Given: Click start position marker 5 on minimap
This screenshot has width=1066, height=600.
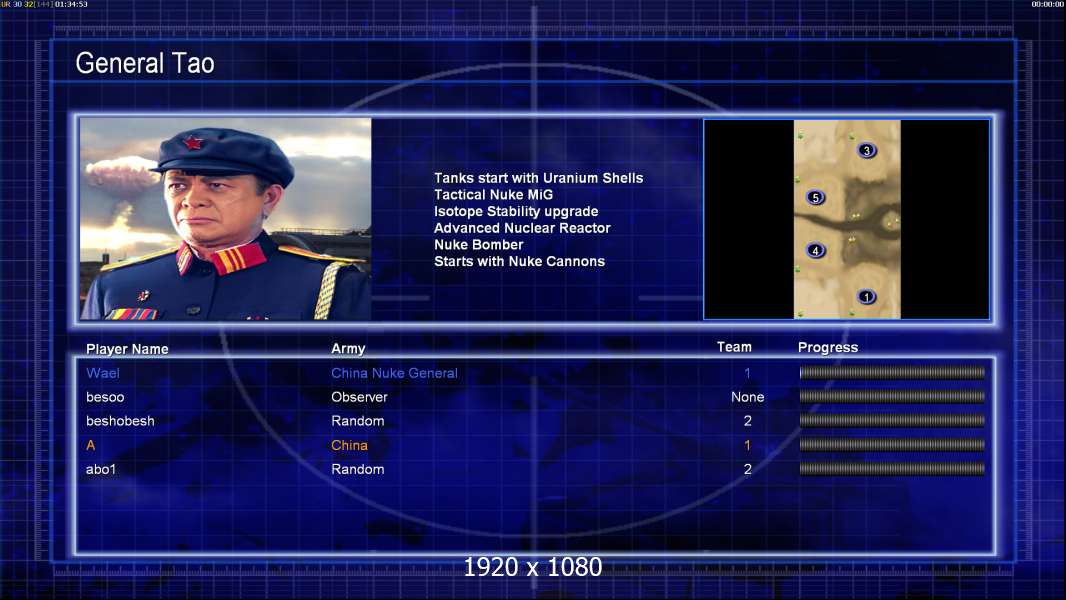Looking at the screenshot, I should pos(815,198).
